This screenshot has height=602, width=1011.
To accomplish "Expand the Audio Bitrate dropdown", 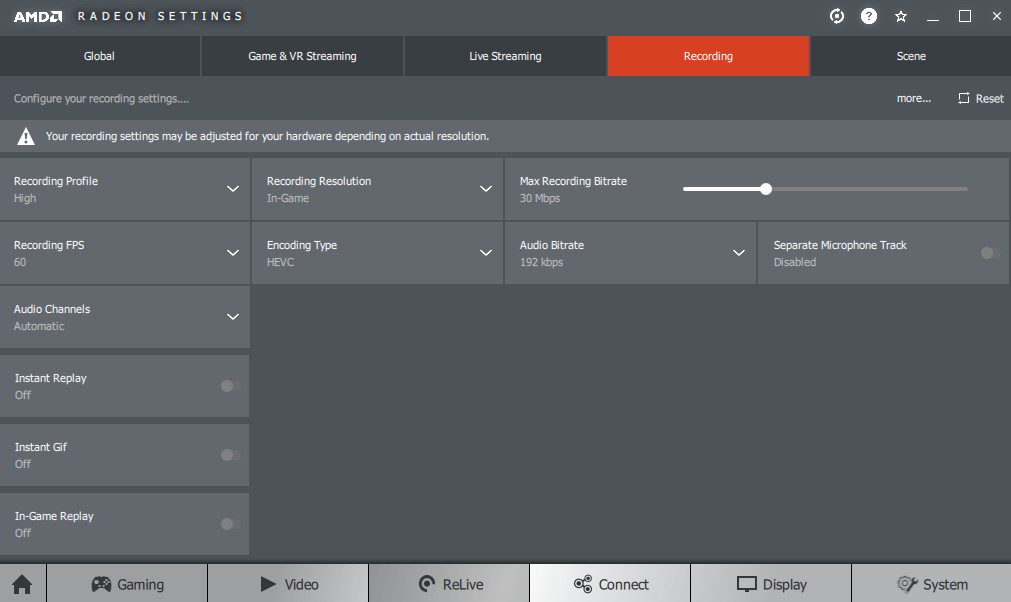I will [738, 253].
